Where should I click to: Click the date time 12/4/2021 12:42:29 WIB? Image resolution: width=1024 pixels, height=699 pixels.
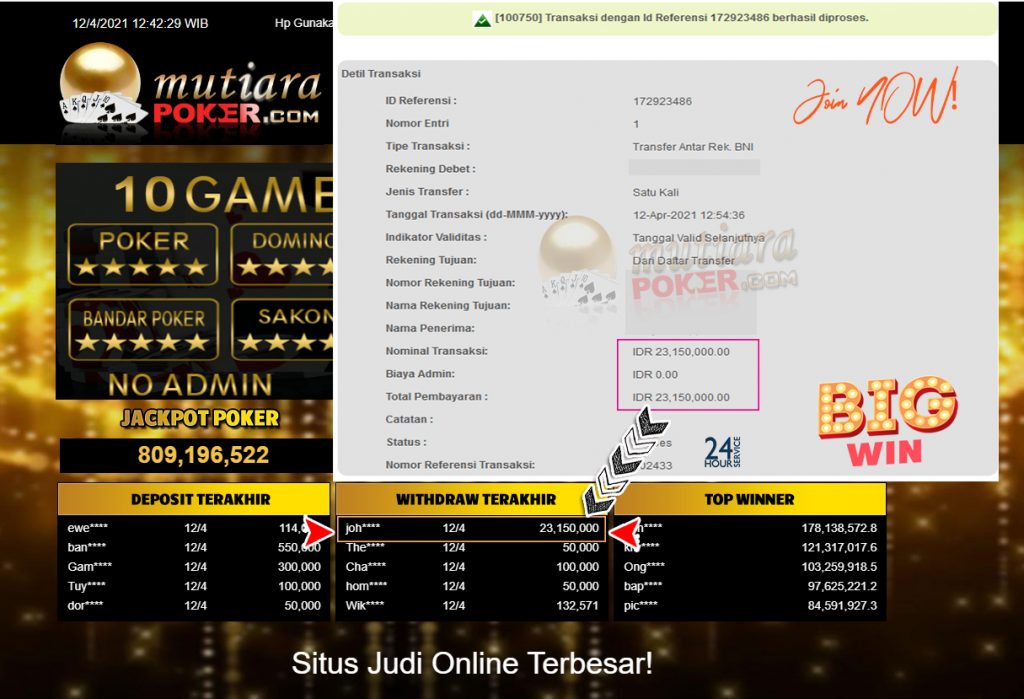(x=140, y=24)
